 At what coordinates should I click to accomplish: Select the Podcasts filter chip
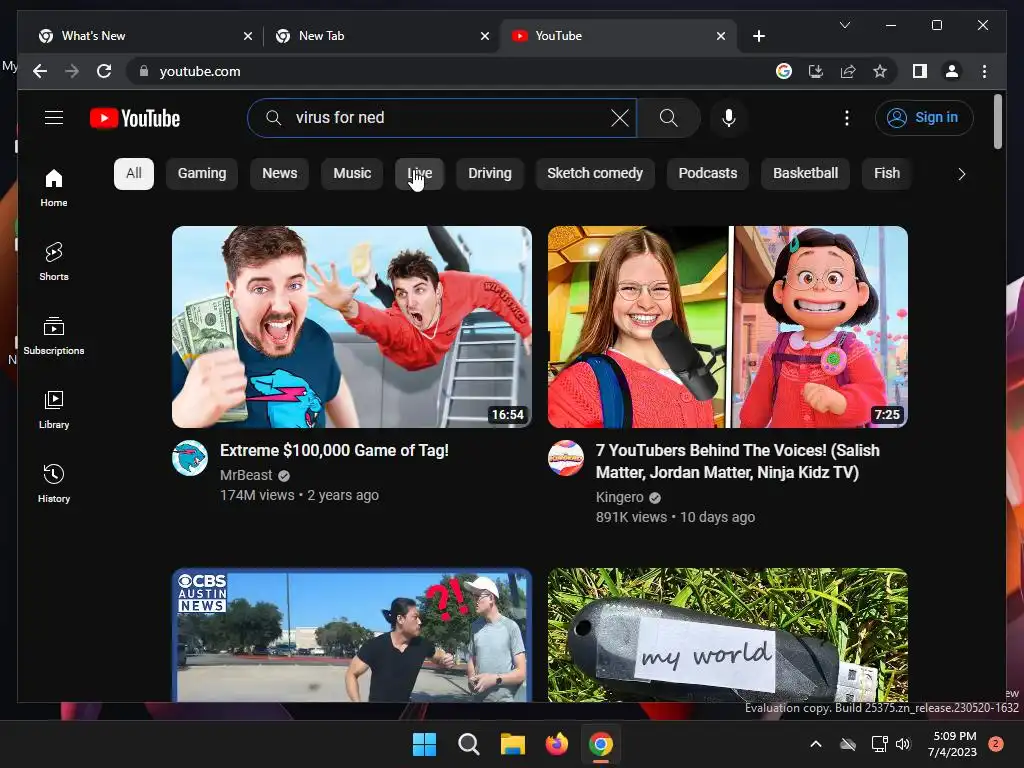click(708, 174)
